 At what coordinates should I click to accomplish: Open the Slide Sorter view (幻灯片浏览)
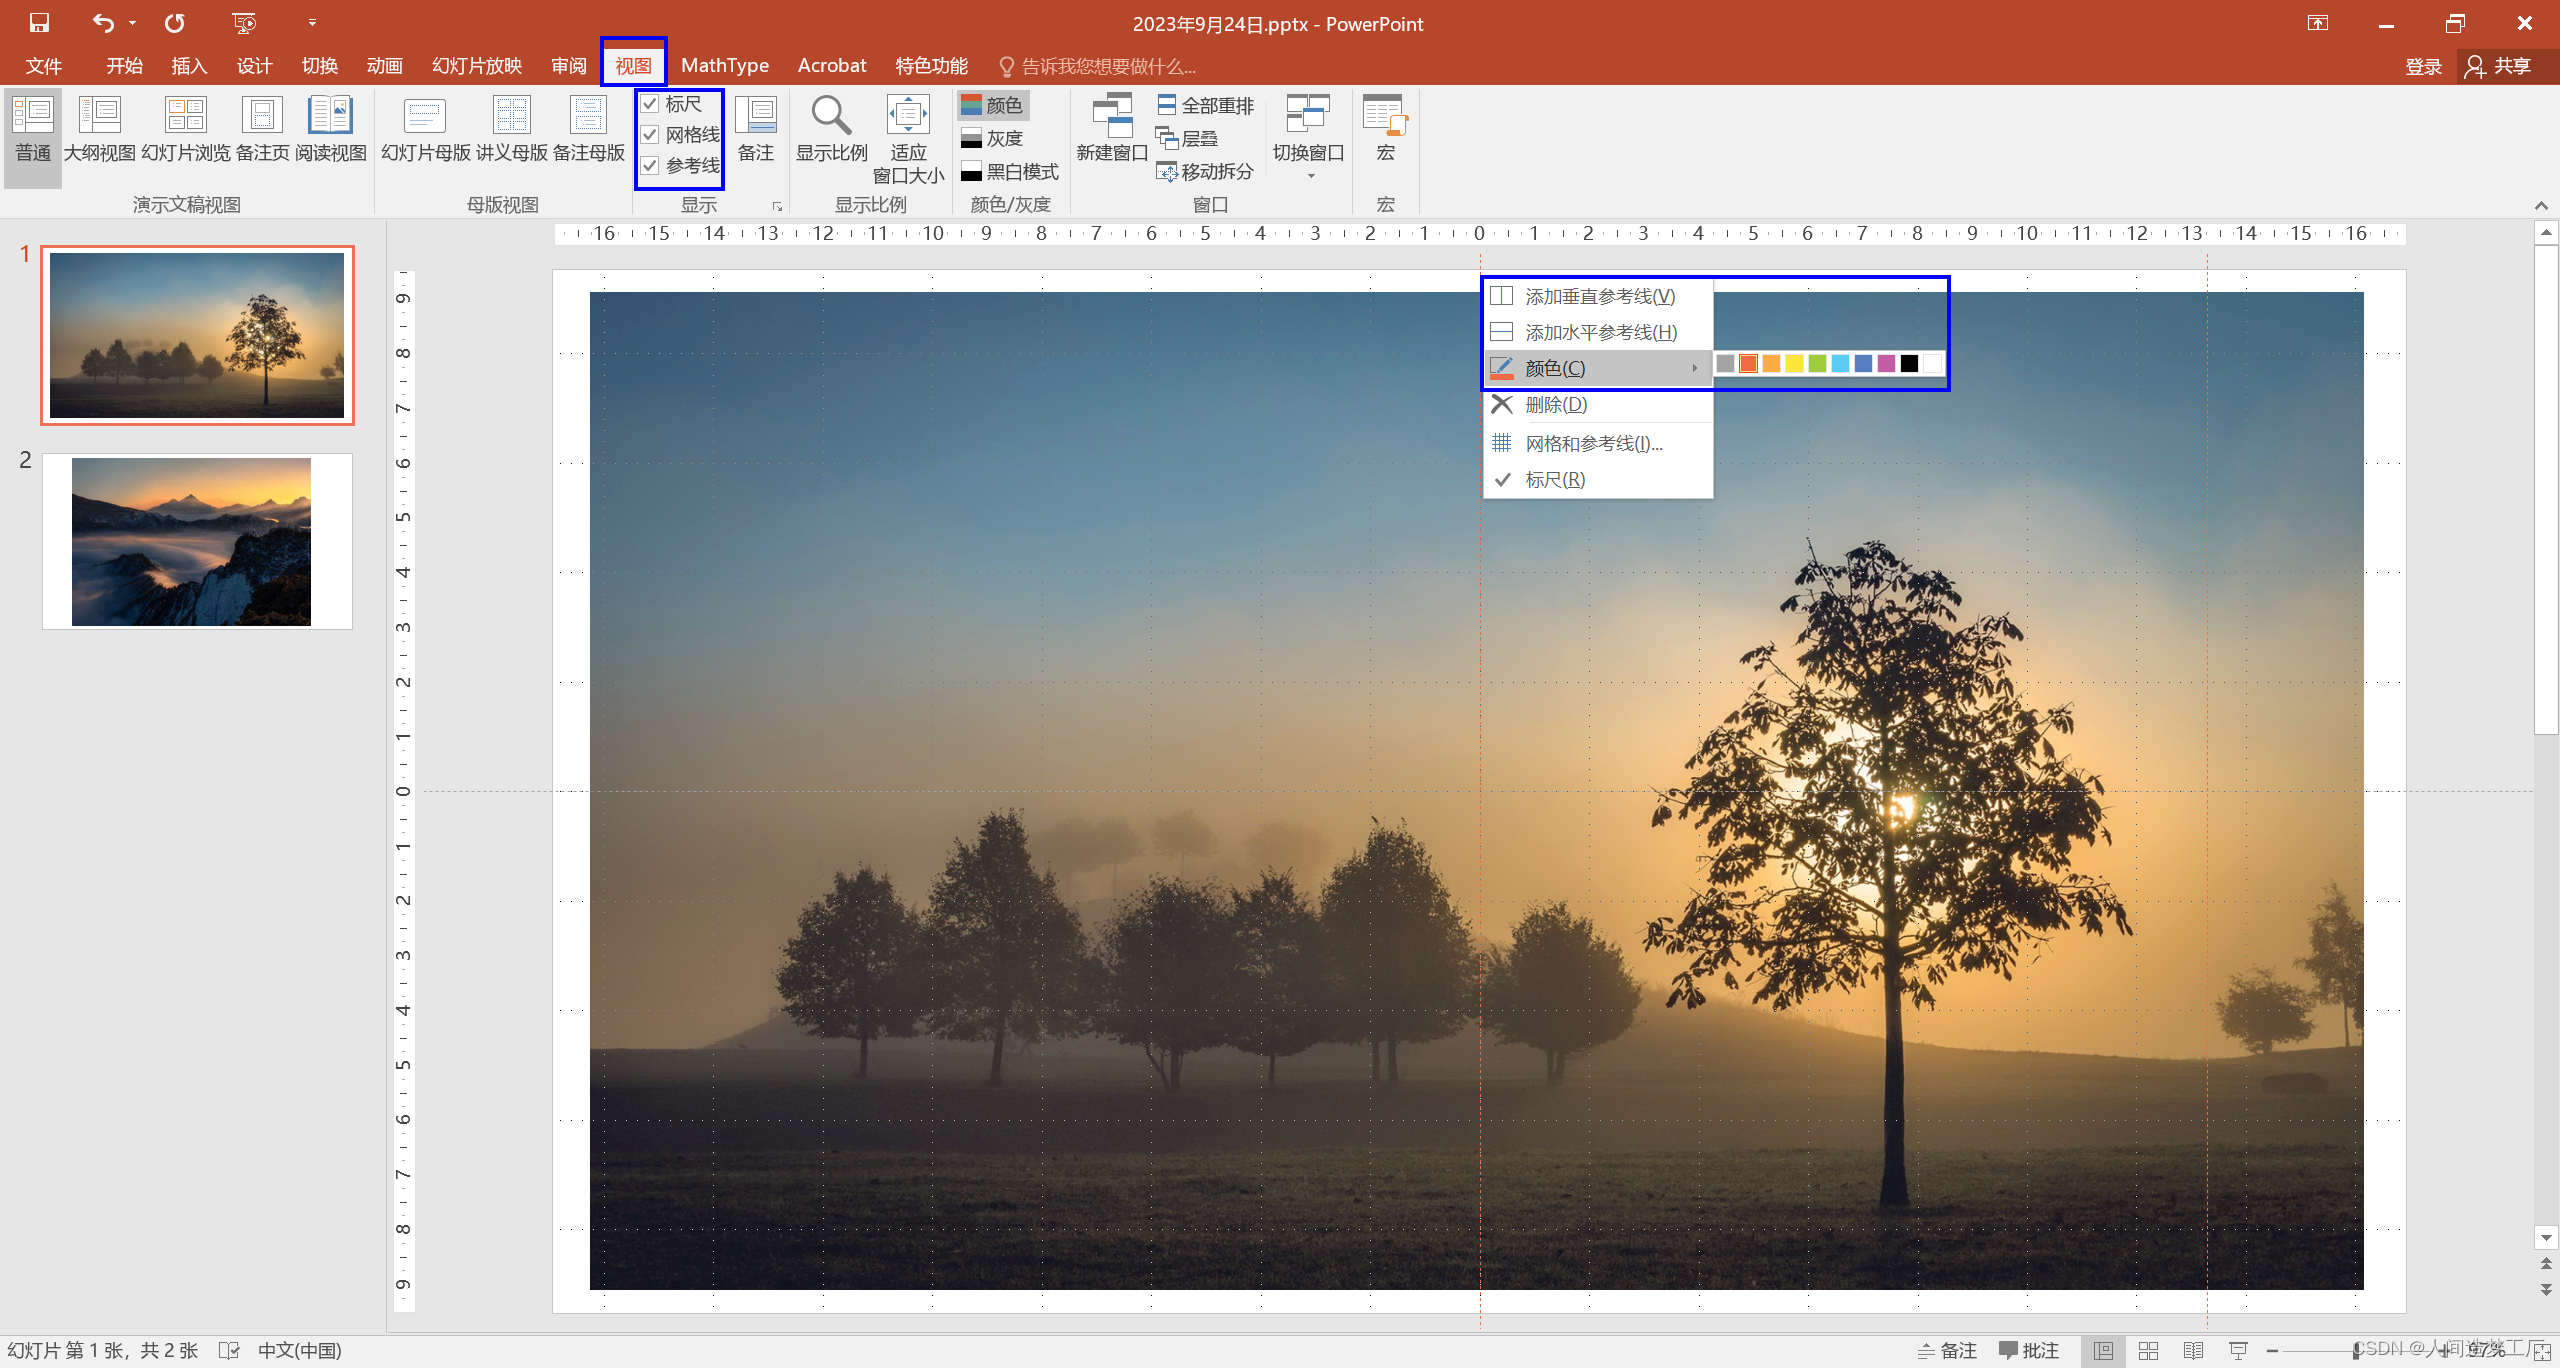coord(186,127)
